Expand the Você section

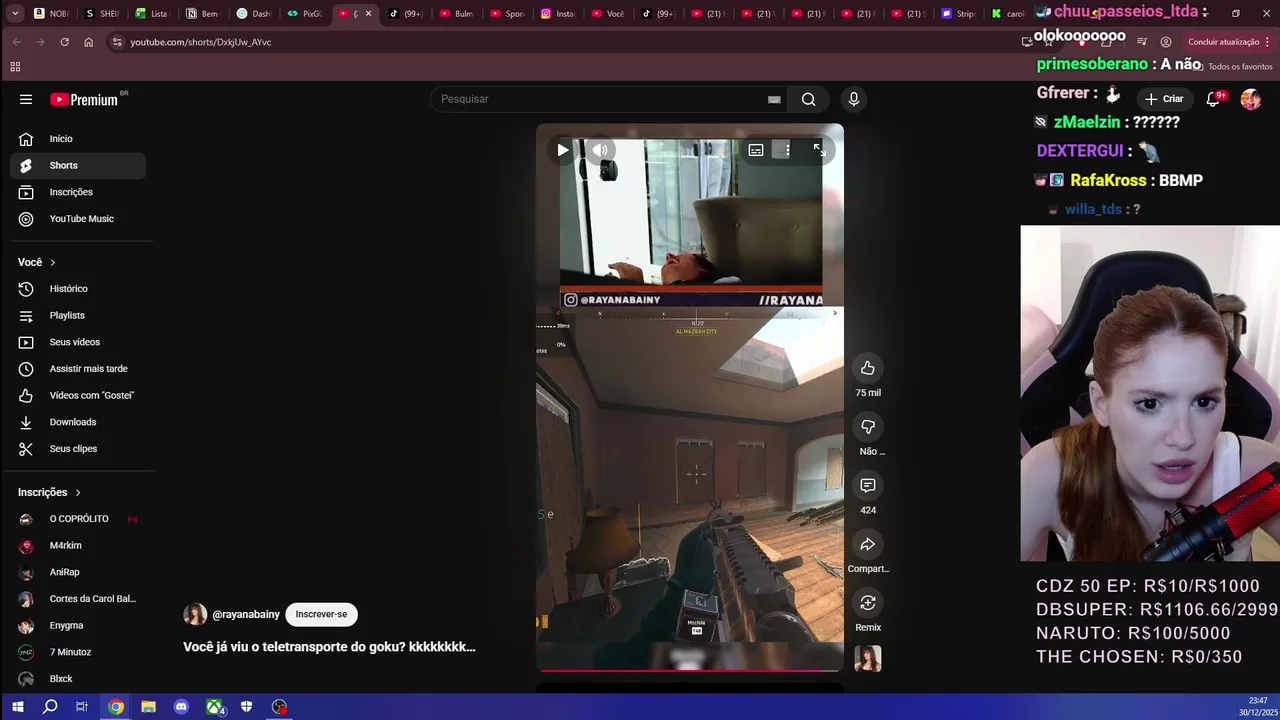tap(37, 262)
